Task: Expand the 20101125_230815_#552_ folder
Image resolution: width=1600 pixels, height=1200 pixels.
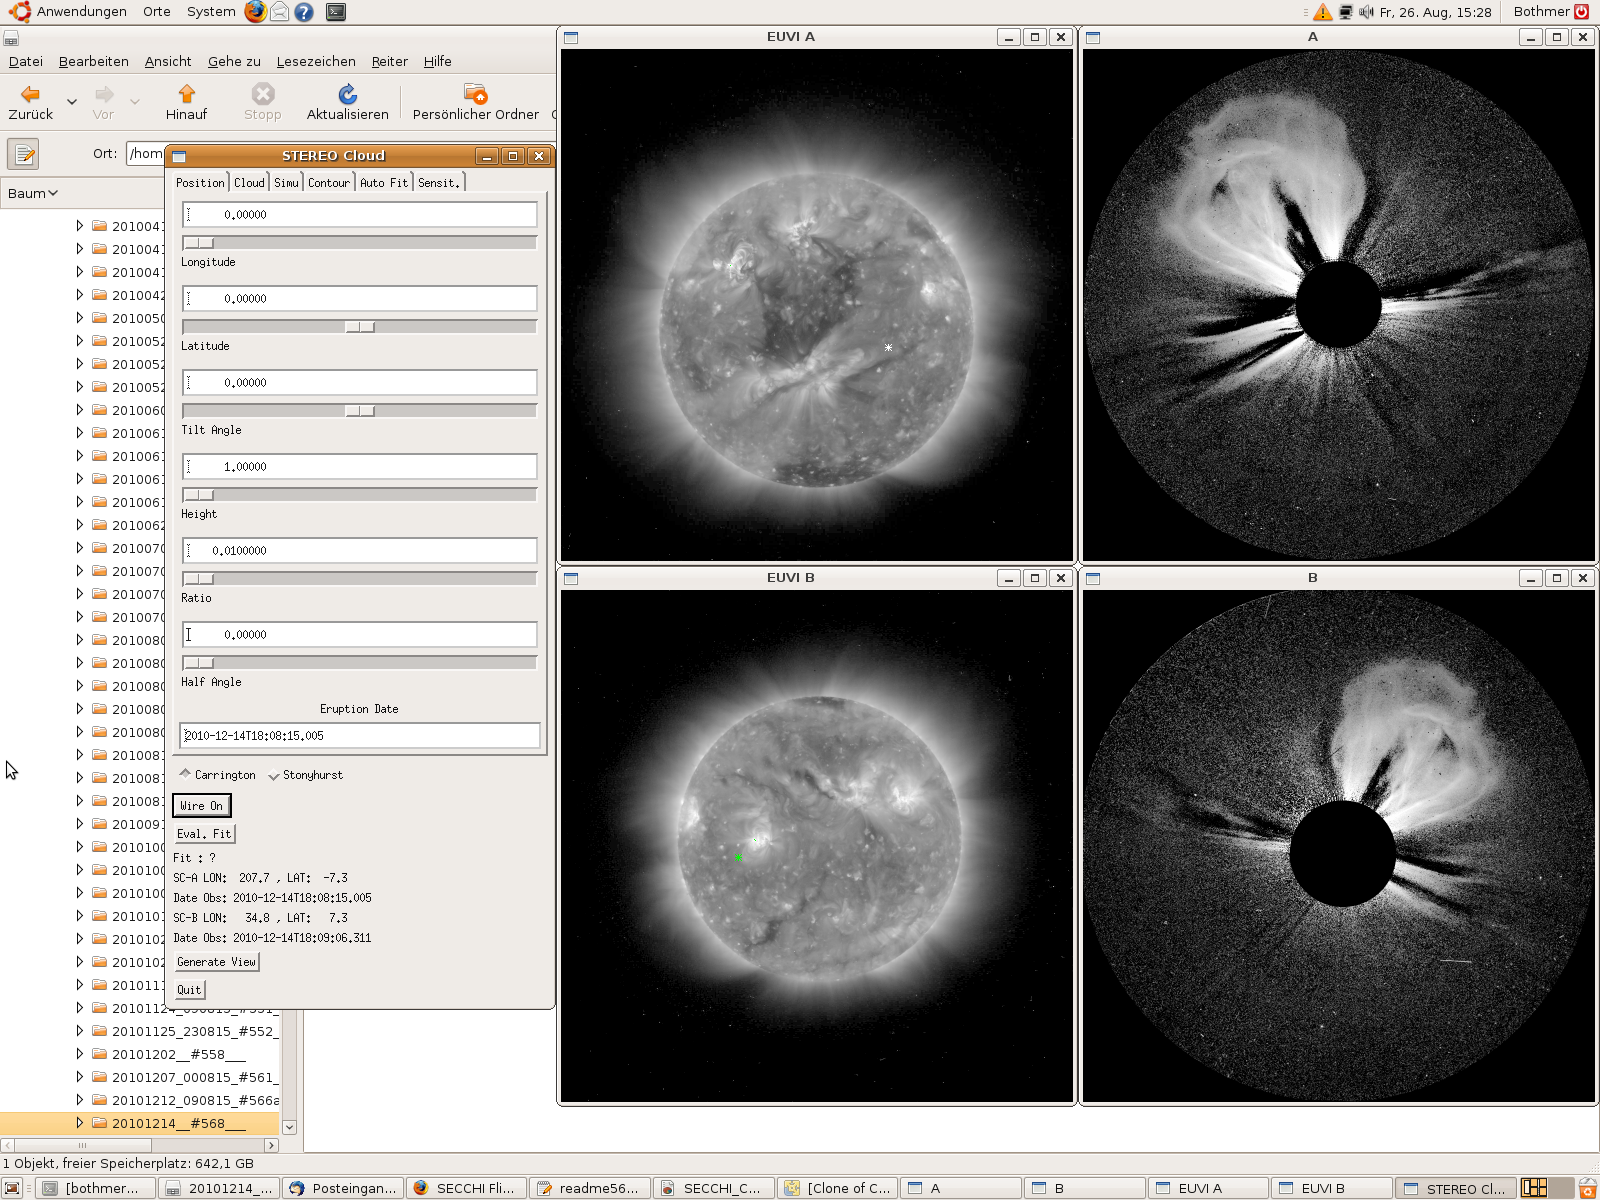Action: click(80, 1031)
